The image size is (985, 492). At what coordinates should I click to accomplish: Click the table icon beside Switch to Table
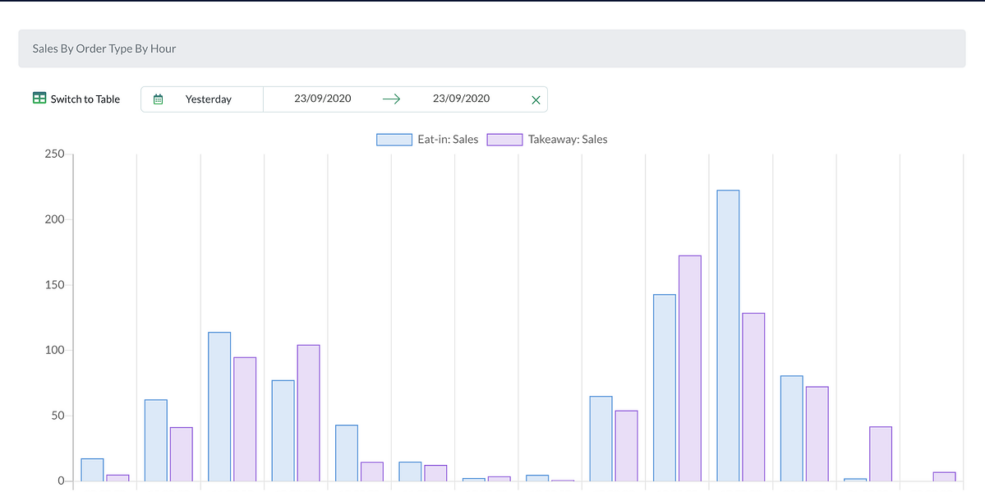point(39,98)
